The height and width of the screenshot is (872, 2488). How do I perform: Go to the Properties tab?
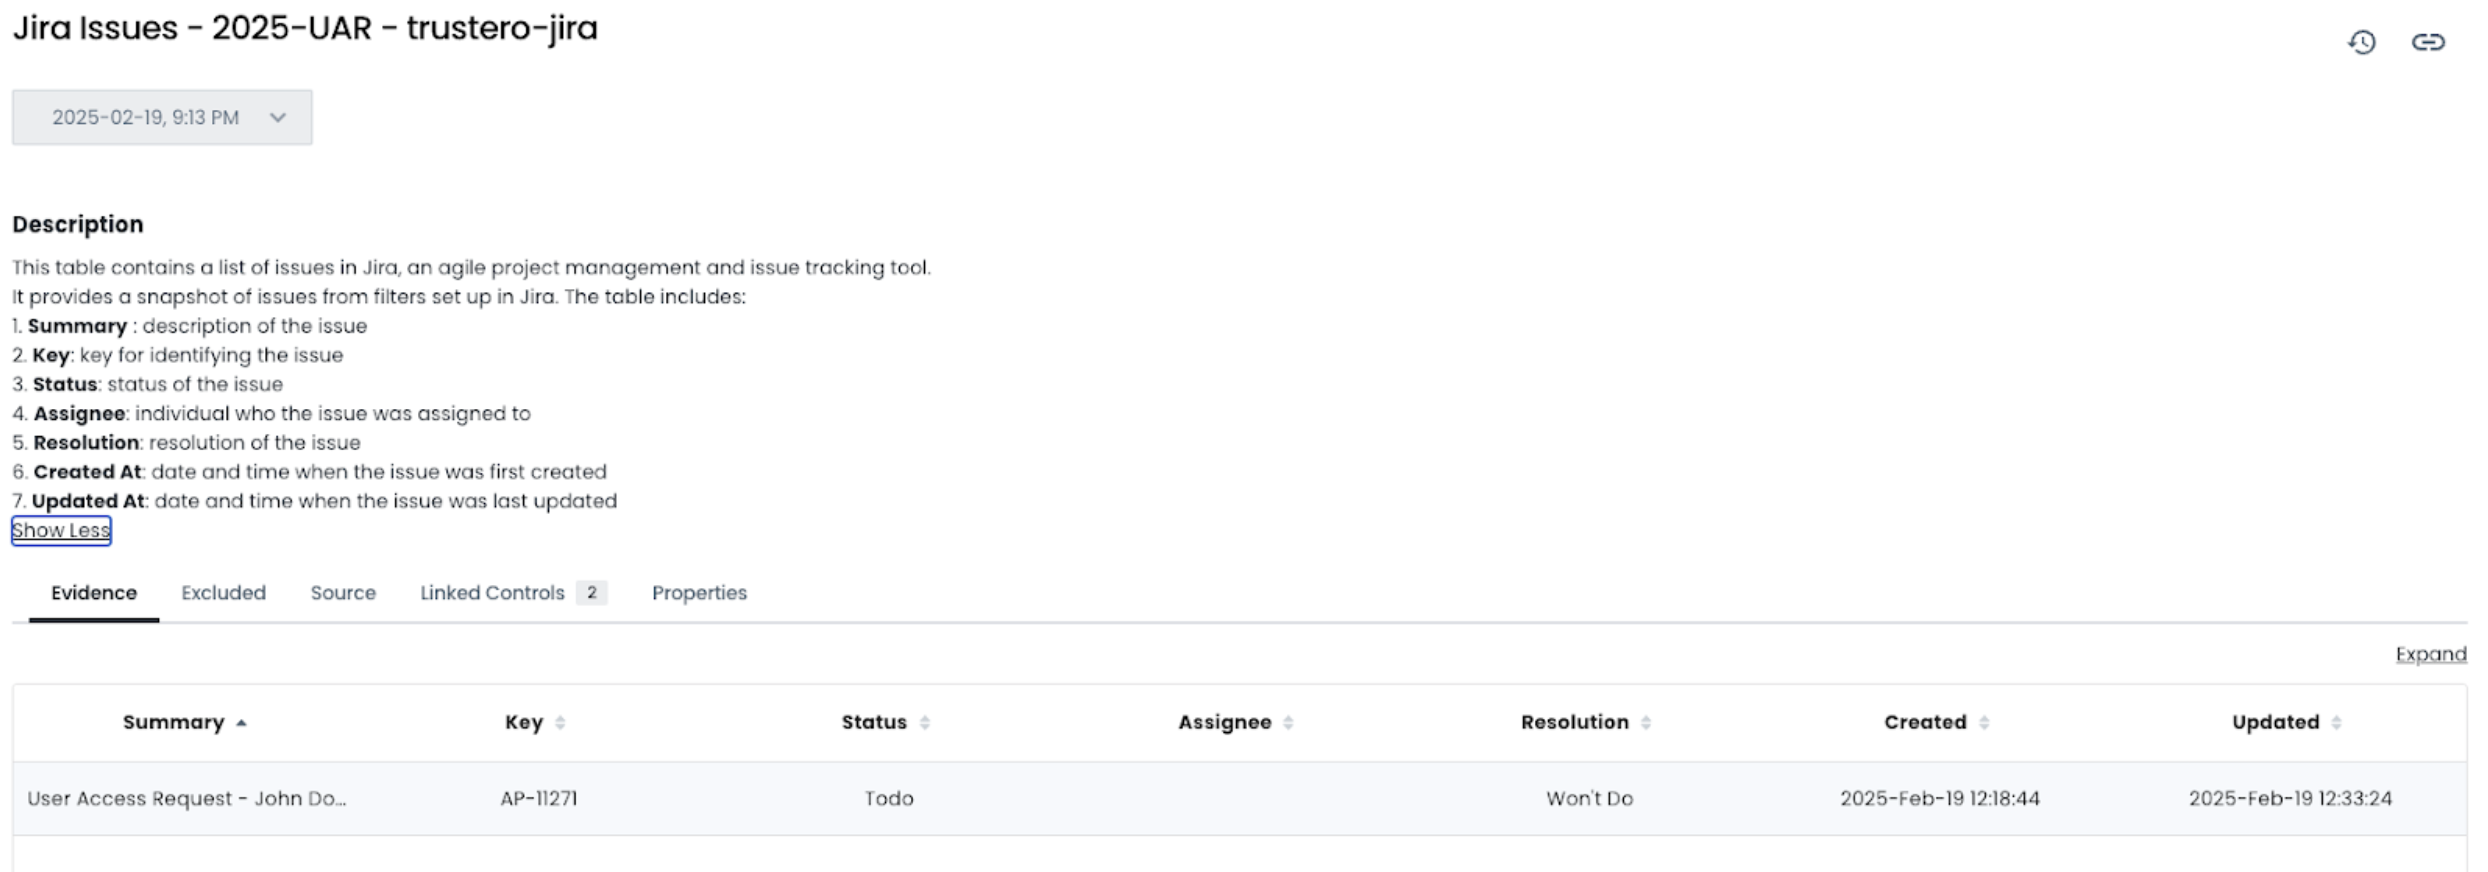(x=699, y=593)
